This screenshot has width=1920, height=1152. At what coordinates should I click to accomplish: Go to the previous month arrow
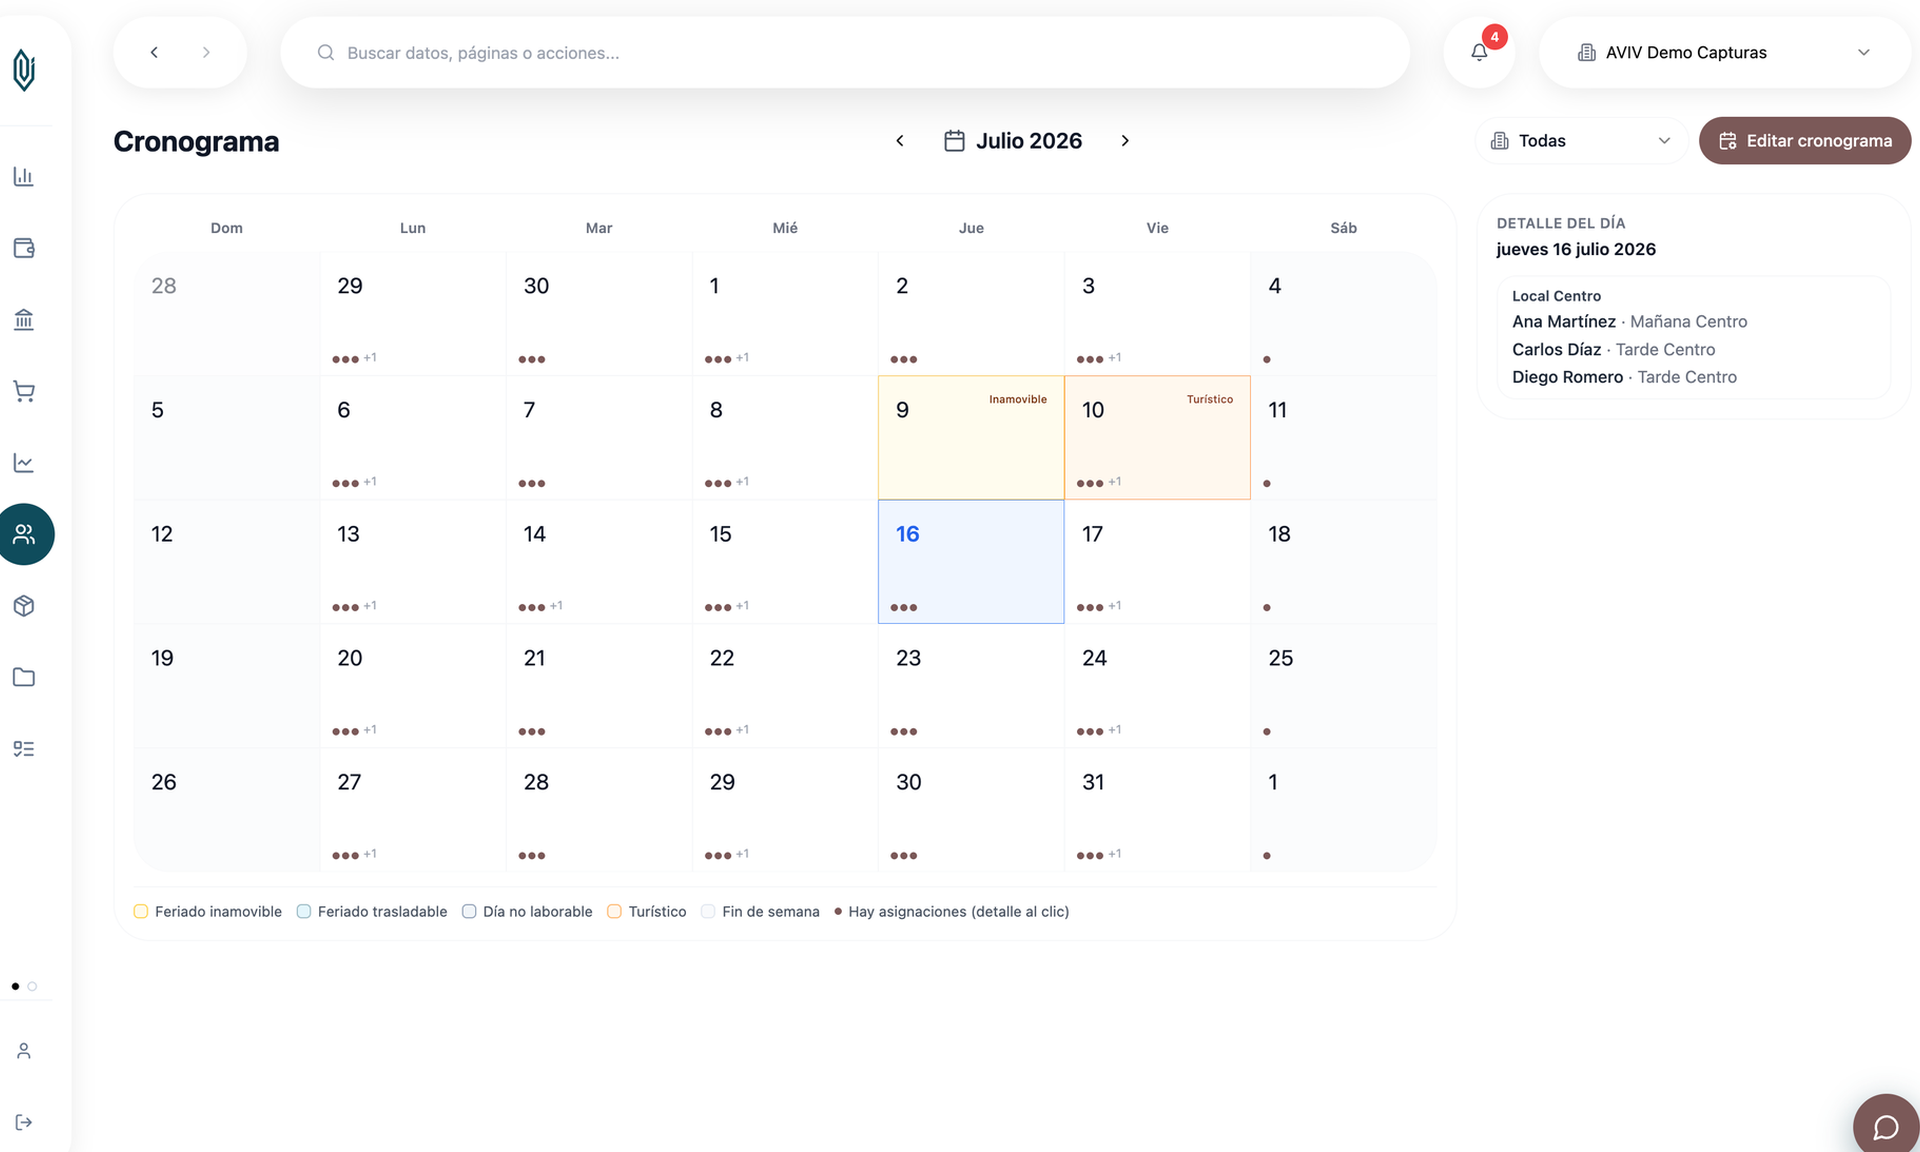point(900,141)
